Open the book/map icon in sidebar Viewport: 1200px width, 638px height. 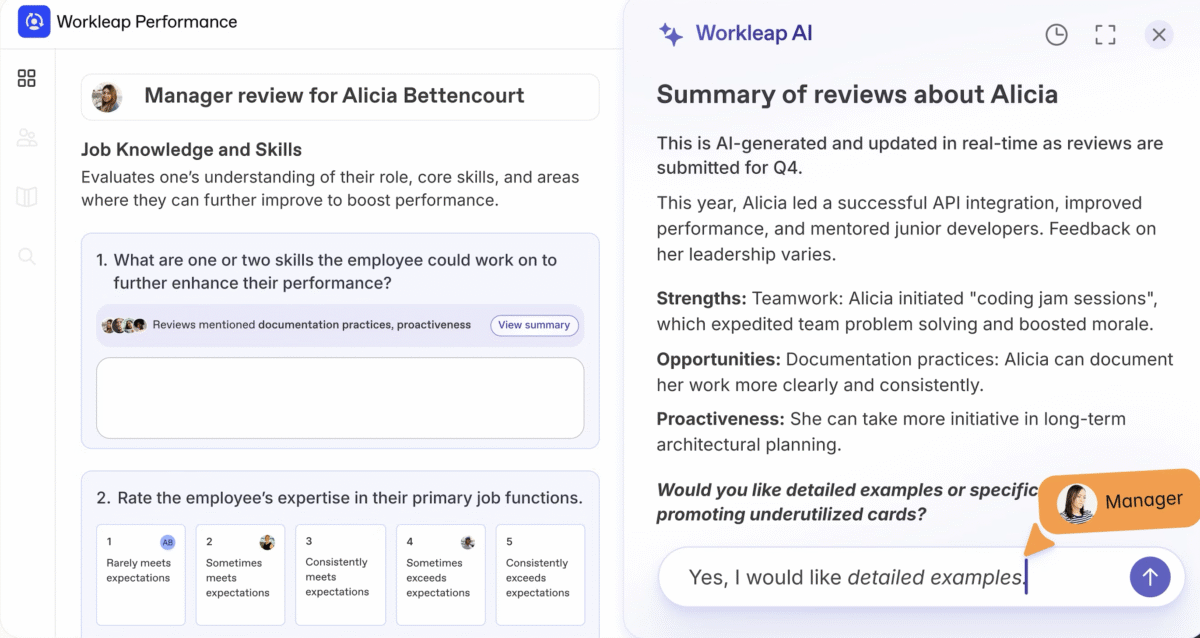tap(27, 197)
